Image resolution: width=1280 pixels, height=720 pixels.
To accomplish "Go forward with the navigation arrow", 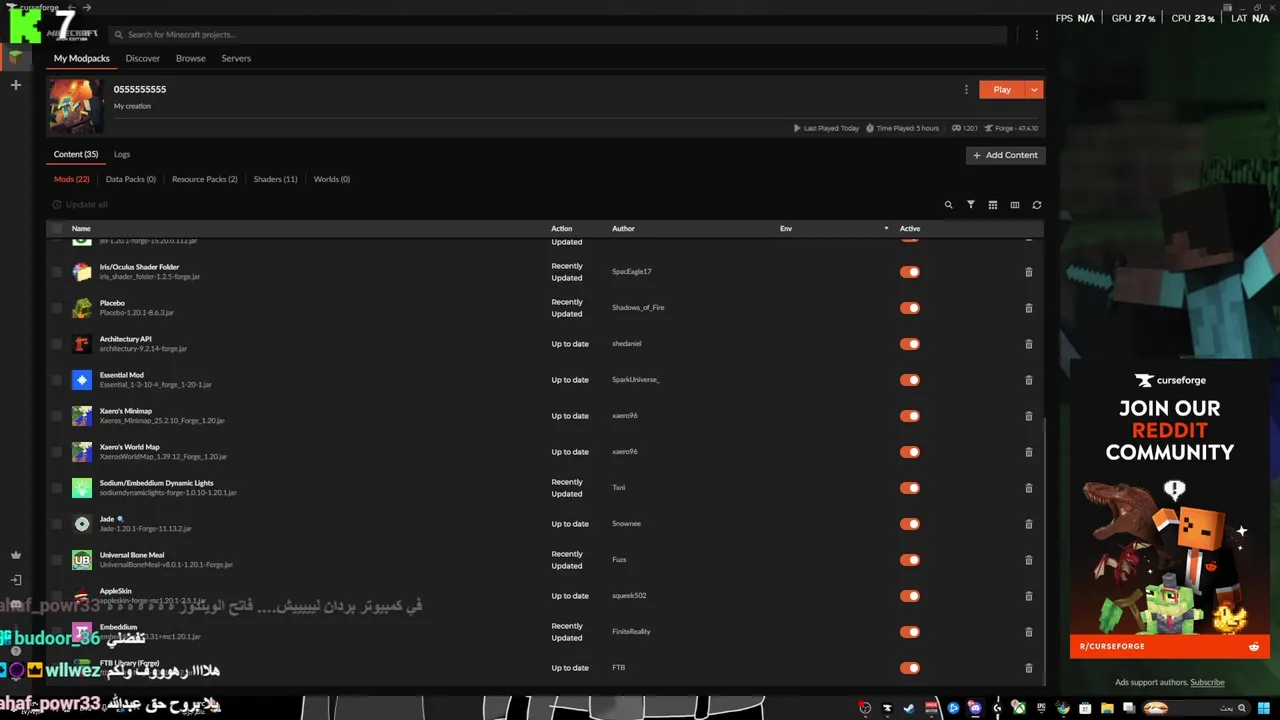I will coord(87,8).
